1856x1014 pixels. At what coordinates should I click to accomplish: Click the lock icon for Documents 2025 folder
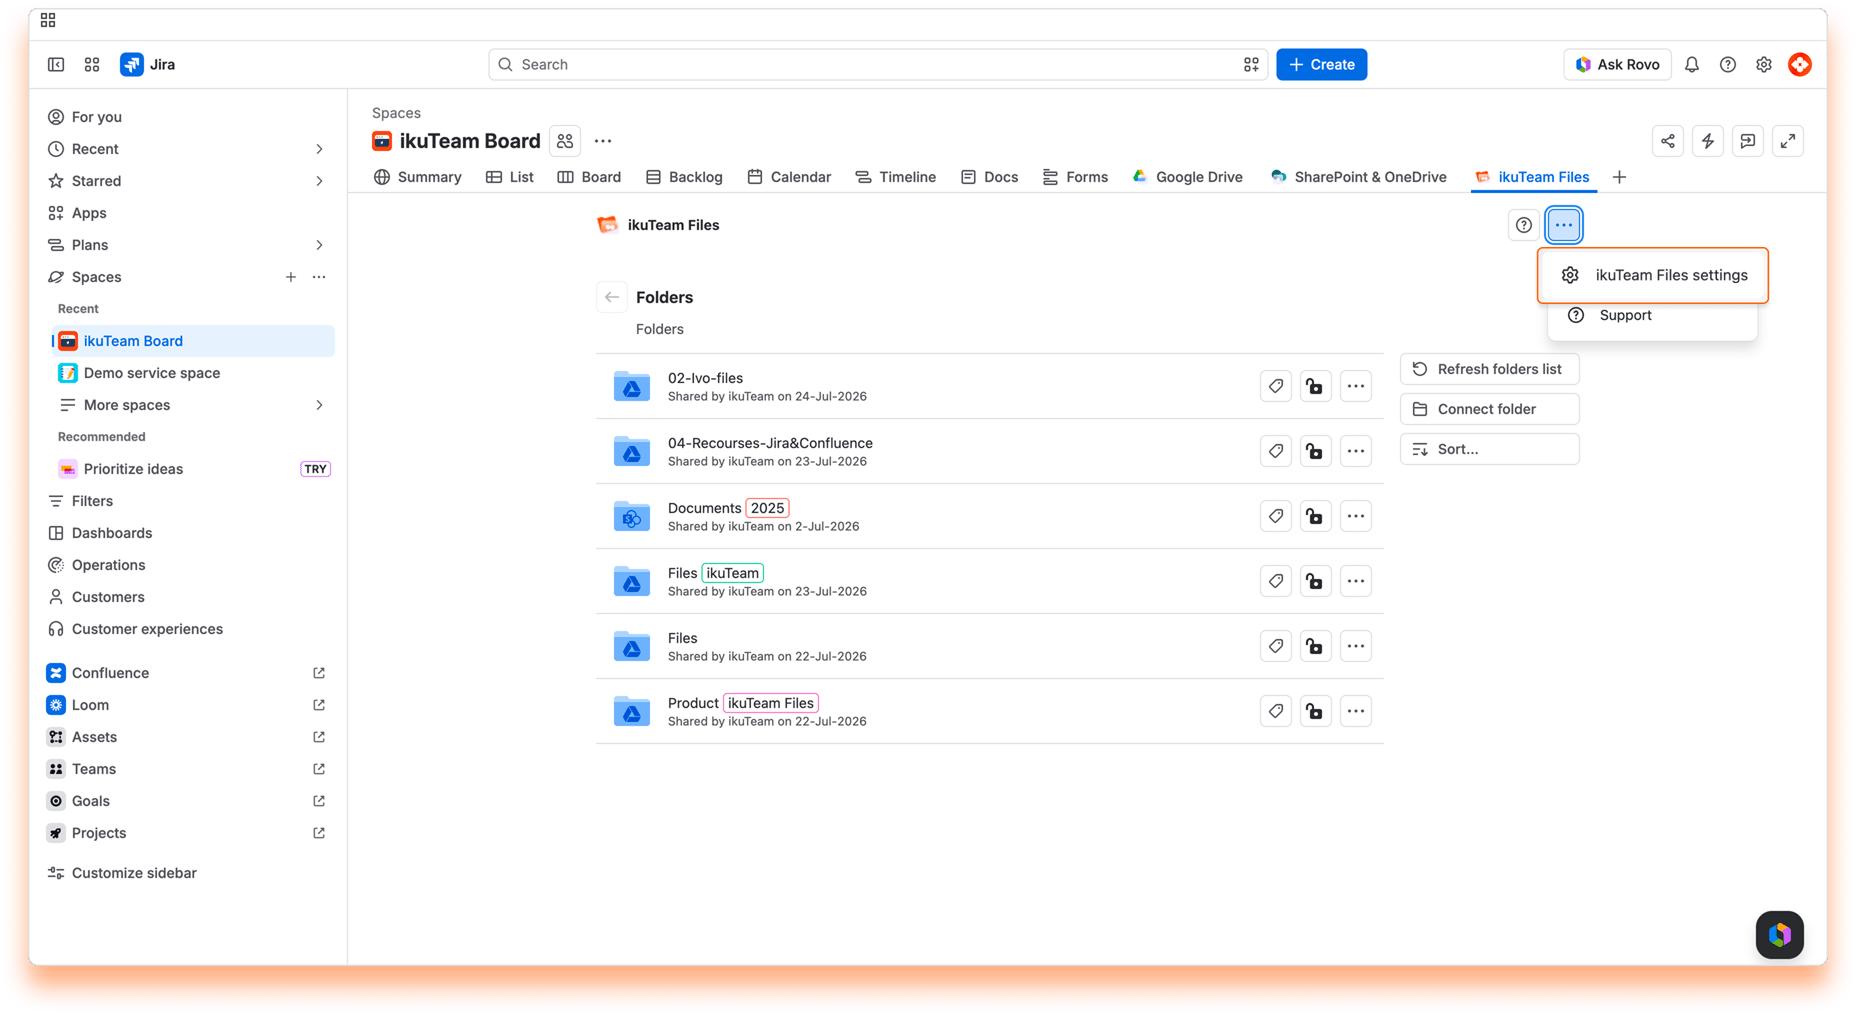tap(1315, 516)
